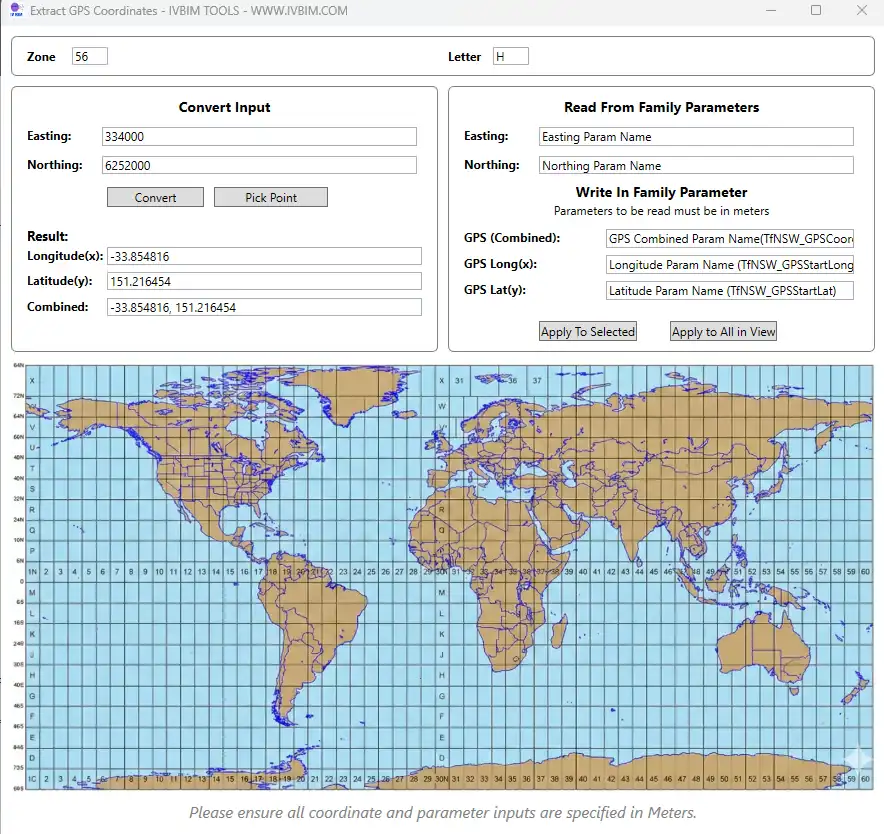Select the Easting value field under Convert Input
This screenshot has height=834, width=884.
tap(259, 137)
